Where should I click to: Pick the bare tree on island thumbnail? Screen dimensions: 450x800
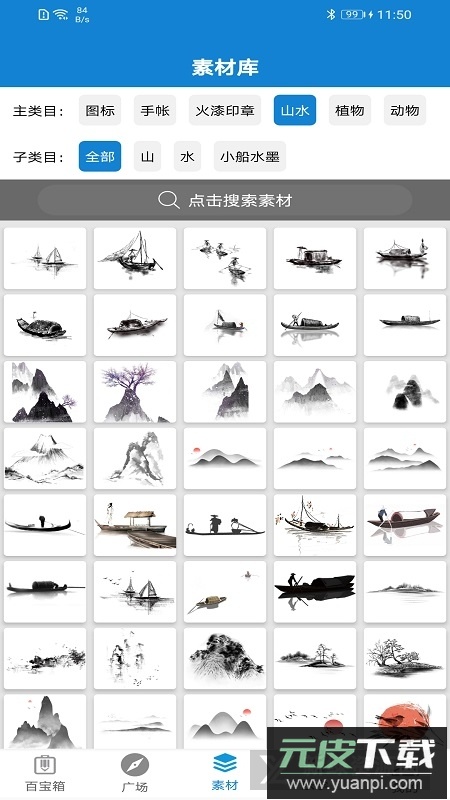[x=405, y=659]
